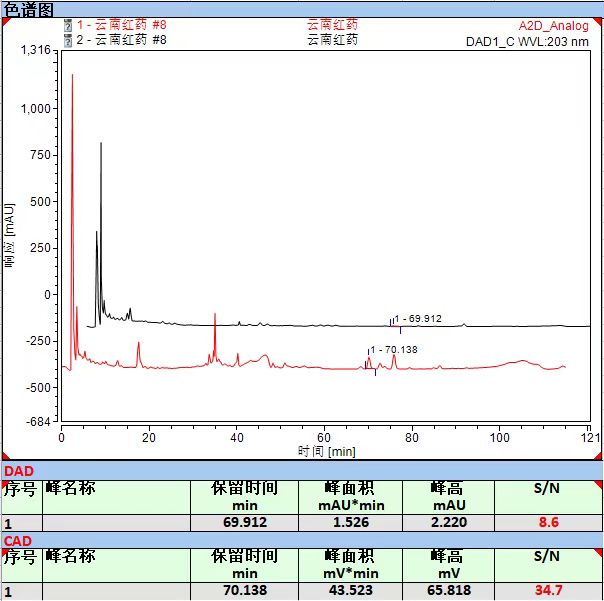Click the DAD 峰面积 column header
This screenshot has height=601, width=604.
(349, 497)
